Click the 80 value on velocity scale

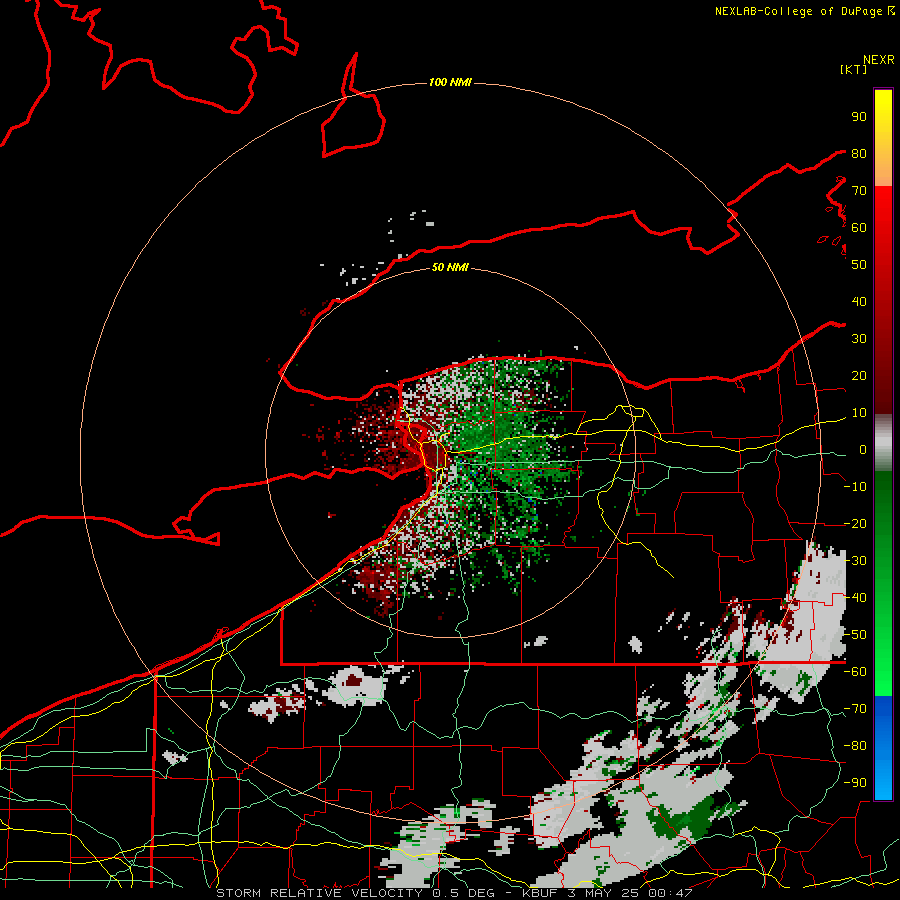click(859, 154)
